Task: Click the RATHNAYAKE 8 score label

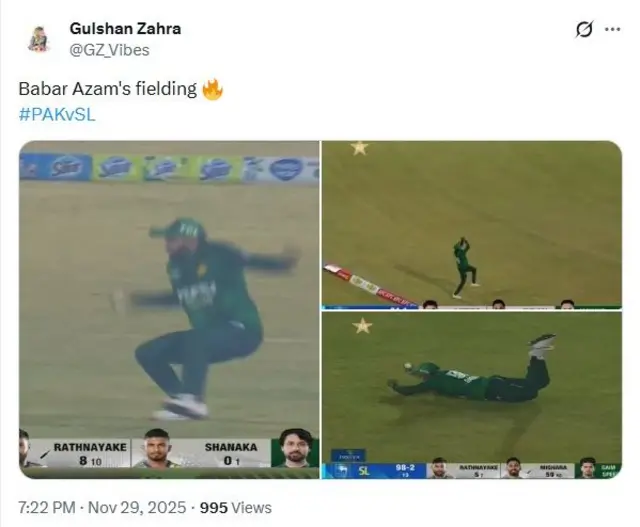Action: [90, 454]
